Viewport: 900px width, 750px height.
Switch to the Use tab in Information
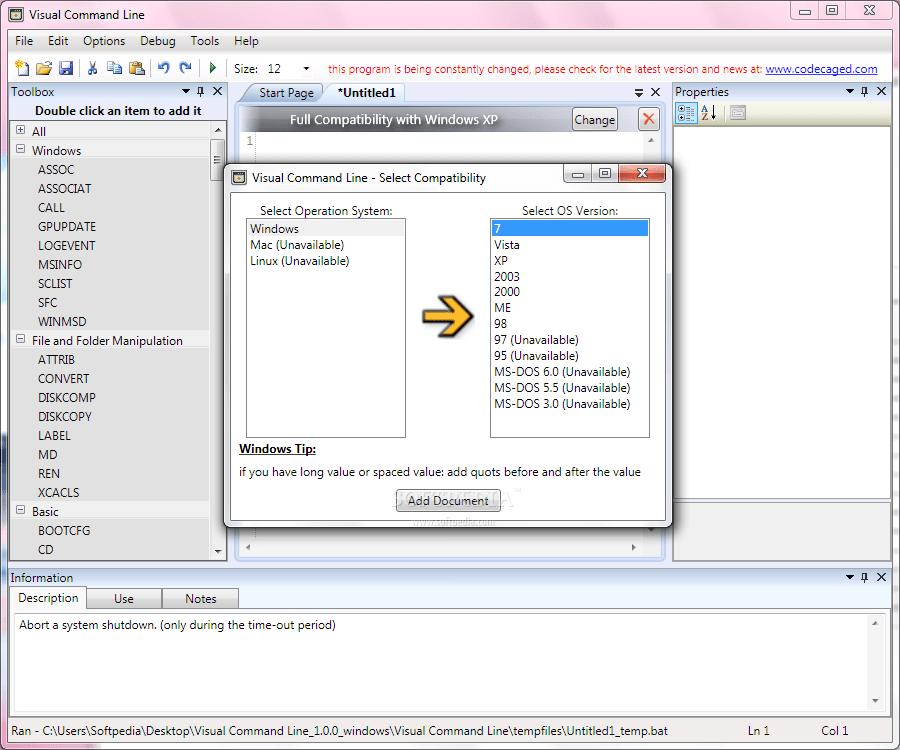click(124, 599)
